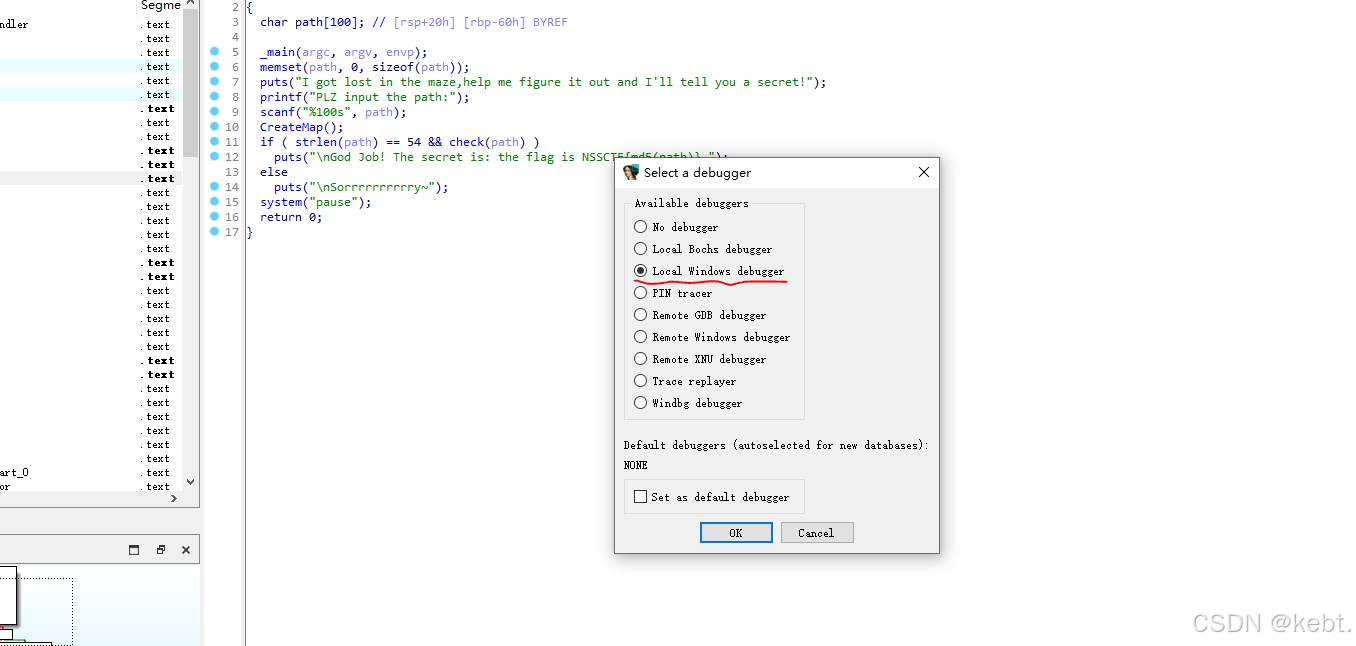This screenshot has height=646, width=1356.
Task: Cancel the Select a debugger dialog
Action: (817, 532)
